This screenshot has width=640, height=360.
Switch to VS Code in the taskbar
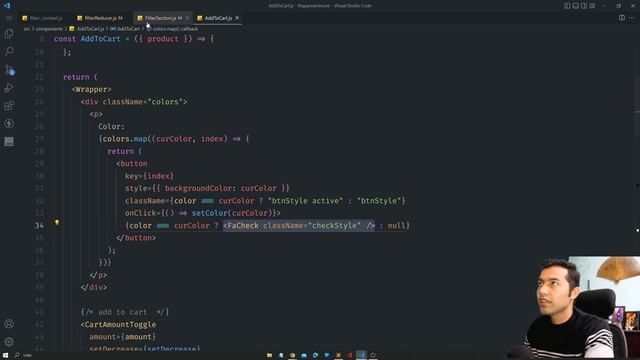361,355
